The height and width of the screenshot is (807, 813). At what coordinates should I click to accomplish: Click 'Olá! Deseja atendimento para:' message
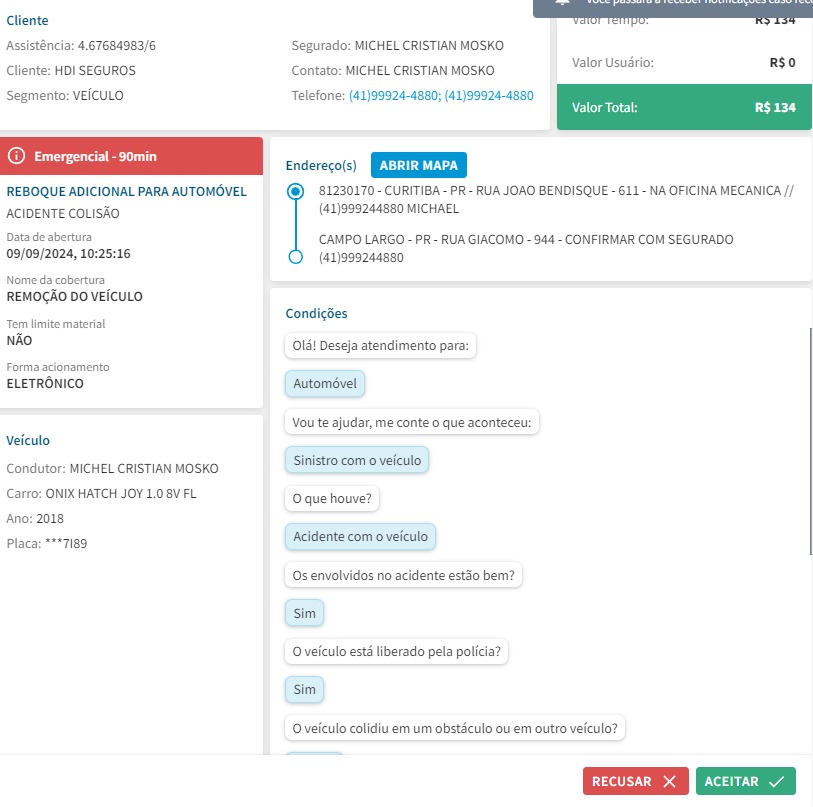click(x=380, y=345)
